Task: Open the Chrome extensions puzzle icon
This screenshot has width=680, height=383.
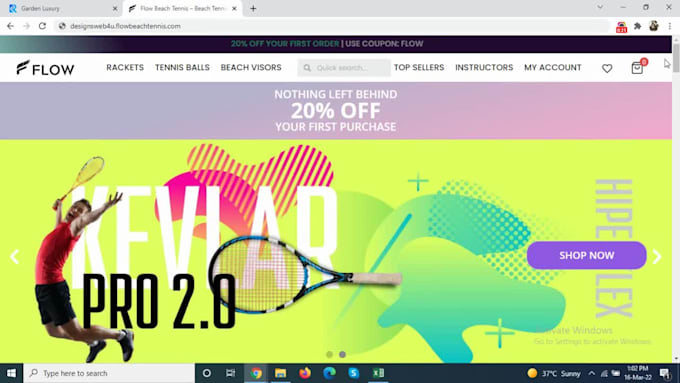Action: pyautogui.click(x=638, y=26)
